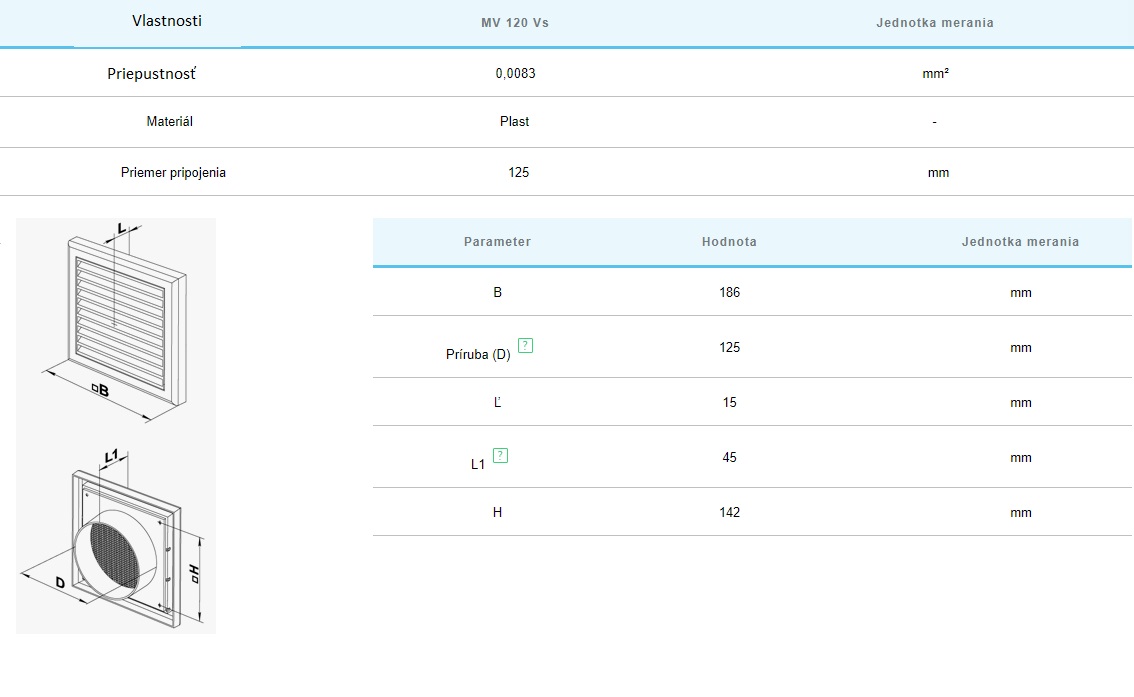Click the Príruba (D) parameter label
The height and width of the screenshot is (697, 1134).
[x=478, y=354]
